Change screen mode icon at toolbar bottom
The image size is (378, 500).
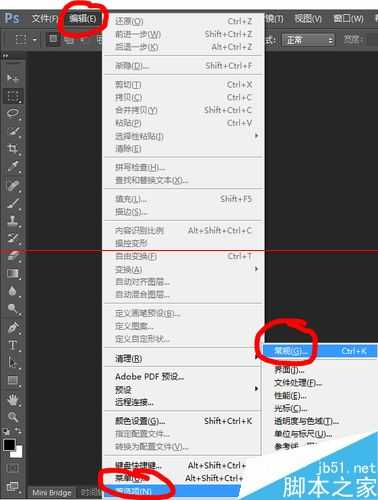(x=13, y=486)
